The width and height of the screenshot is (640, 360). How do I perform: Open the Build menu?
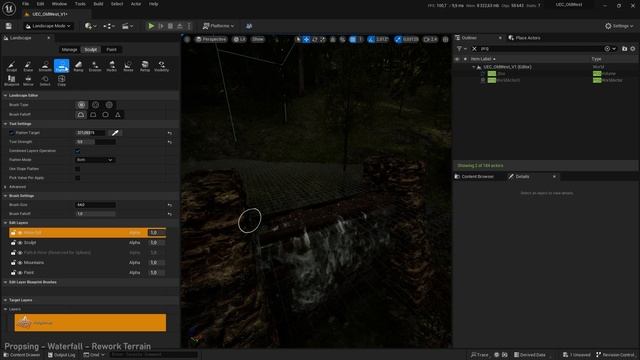tap(98, 4)
